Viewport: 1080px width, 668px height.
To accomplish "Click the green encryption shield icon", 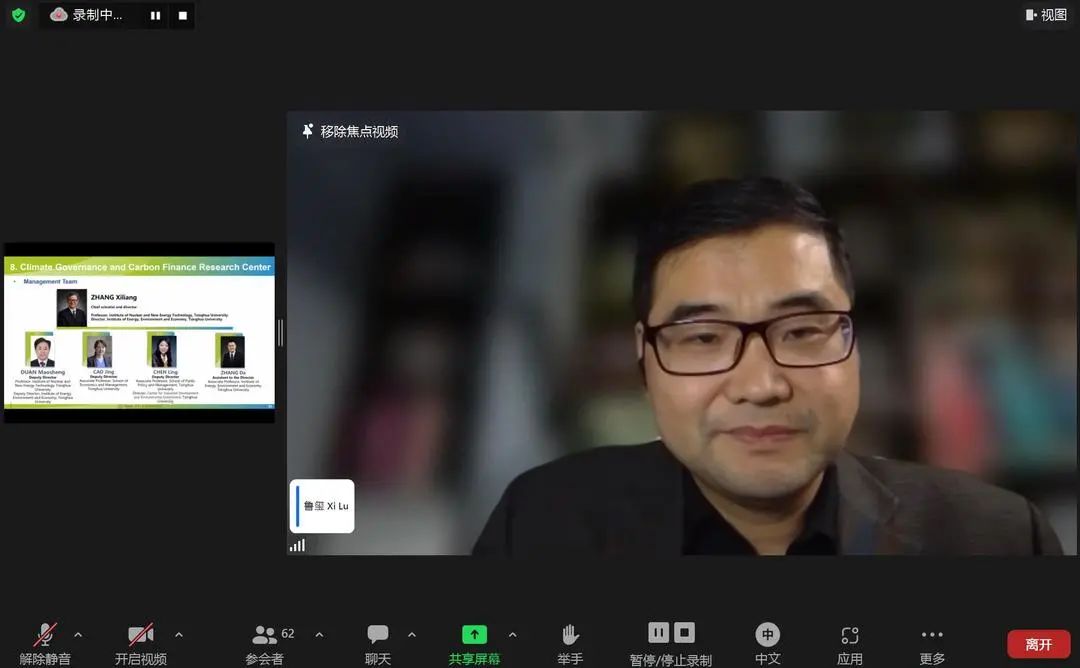I will pyautogui.click(x=18, y=15).
